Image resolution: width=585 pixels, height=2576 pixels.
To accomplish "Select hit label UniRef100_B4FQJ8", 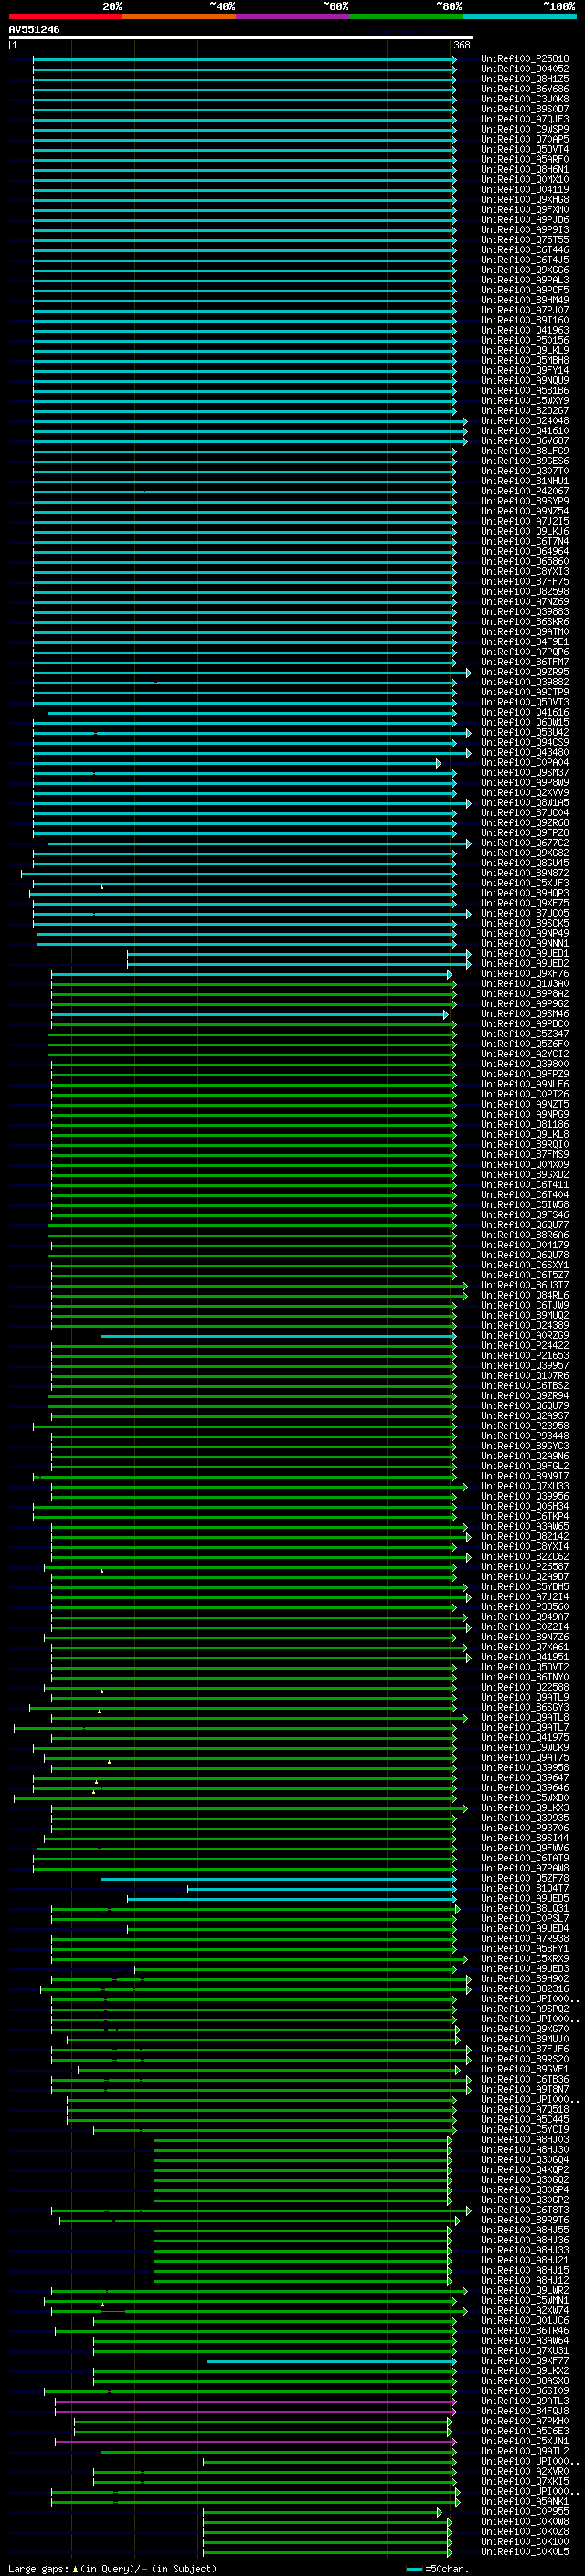I will 525,2411.
